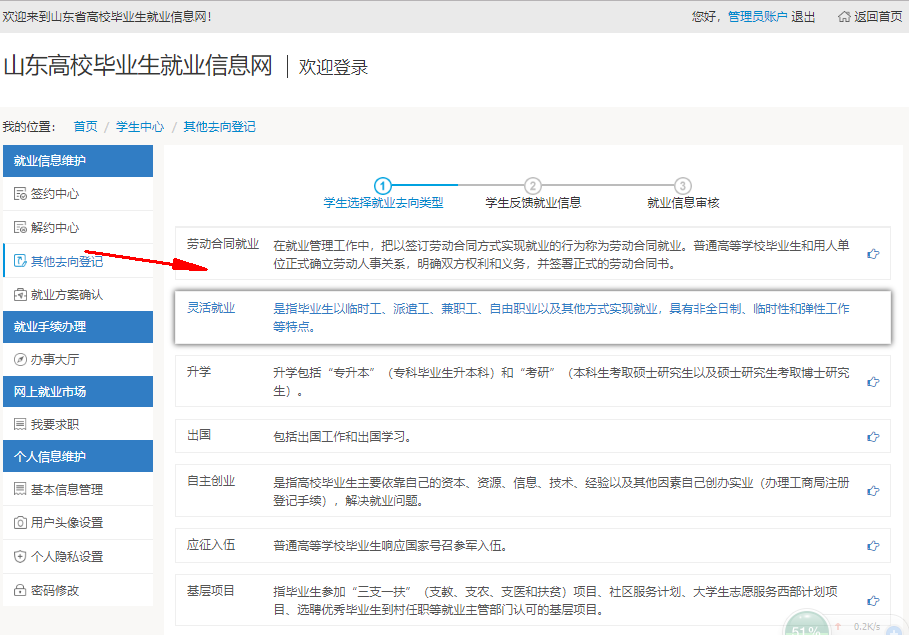Click the 退出 logout link

(803, 17)
